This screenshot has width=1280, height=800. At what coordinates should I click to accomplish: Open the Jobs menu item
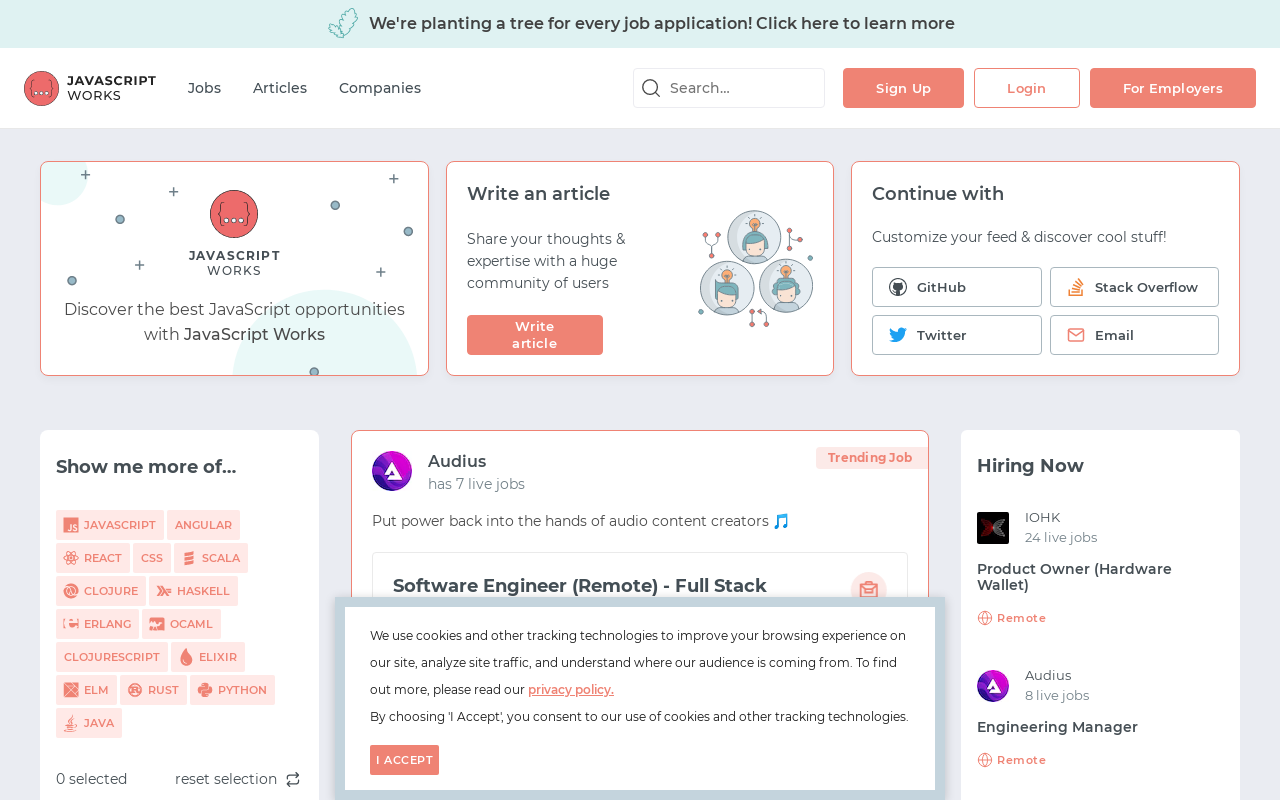(204, 88)
